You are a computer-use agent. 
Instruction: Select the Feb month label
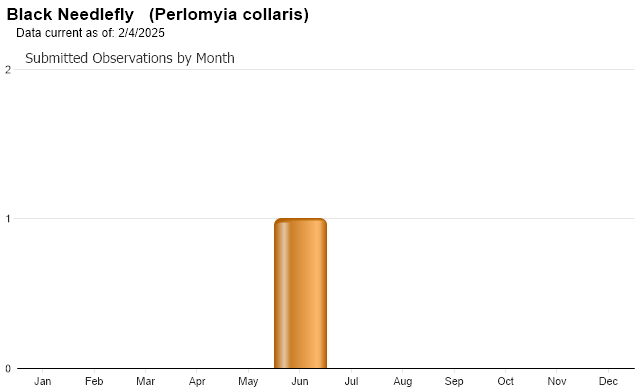tap(94, 381)
